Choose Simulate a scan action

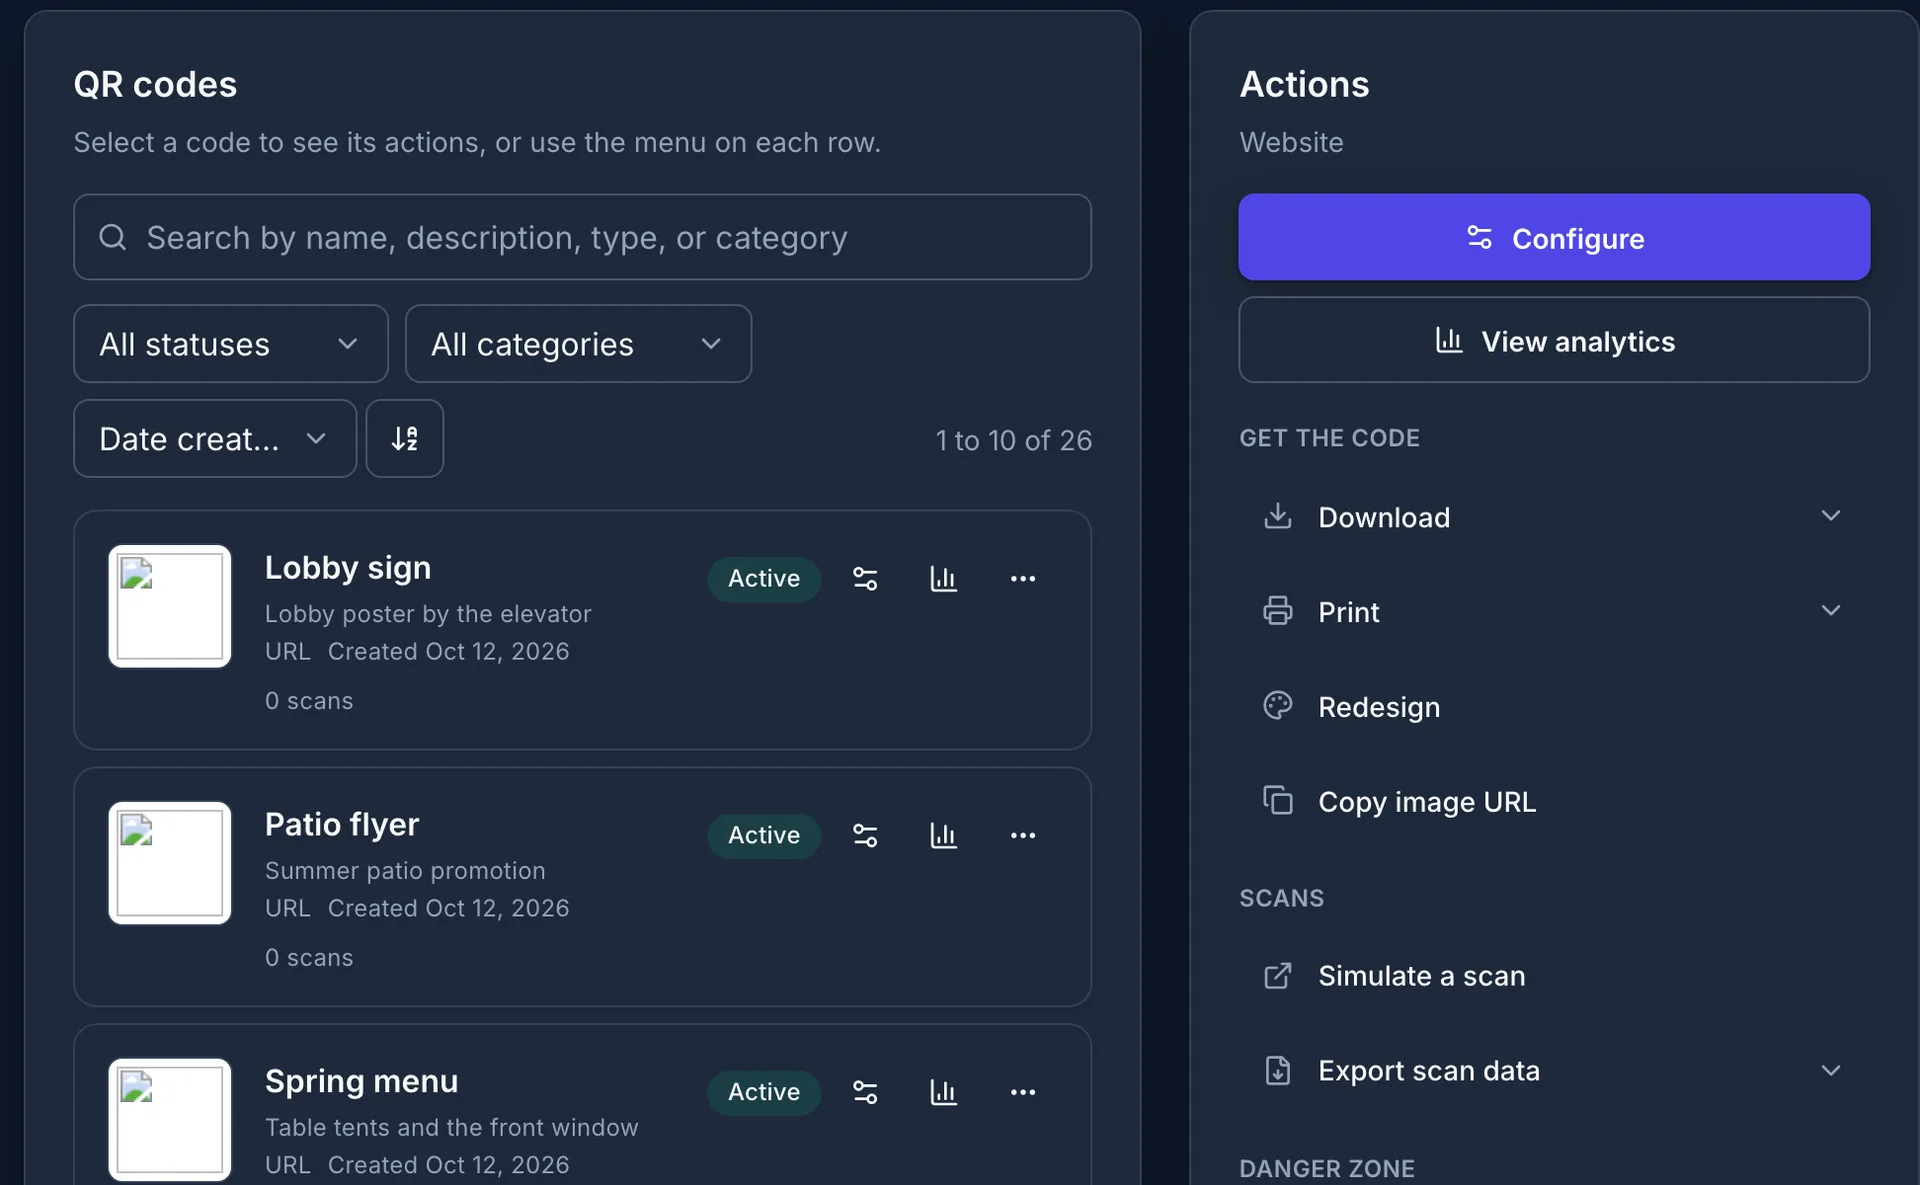pyautogui.click(x=1554, y=976)
